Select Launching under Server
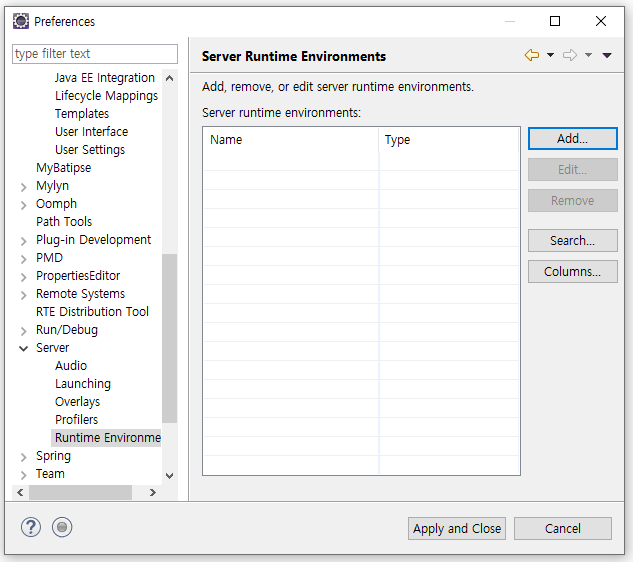This screenshot has width=633, height=562. click(83, 384)
